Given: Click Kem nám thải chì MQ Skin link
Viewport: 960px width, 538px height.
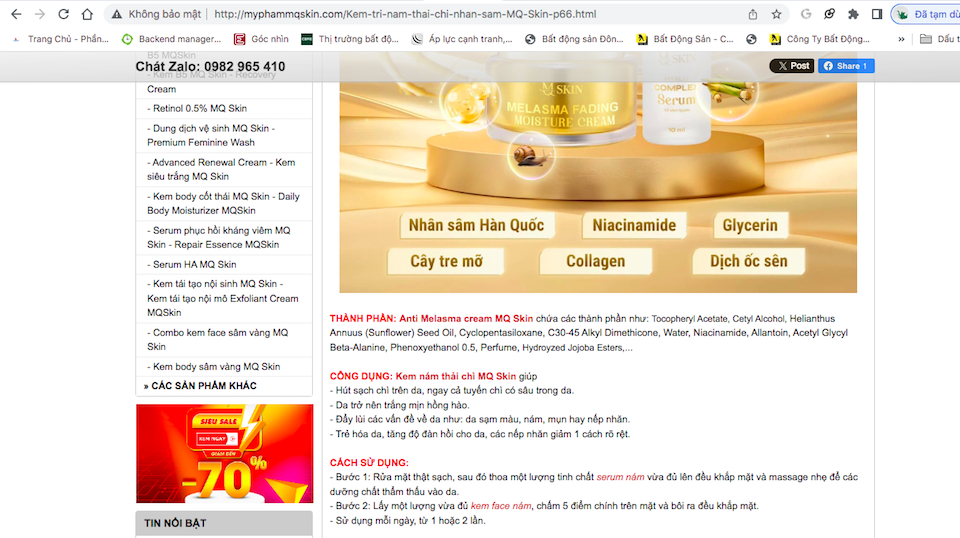Looking at the screenshot, I should (x=456, y=376).
